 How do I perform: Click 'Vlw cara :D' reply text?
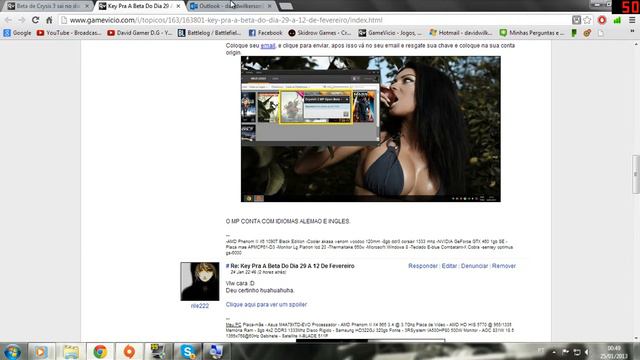[x=240, y=283]
